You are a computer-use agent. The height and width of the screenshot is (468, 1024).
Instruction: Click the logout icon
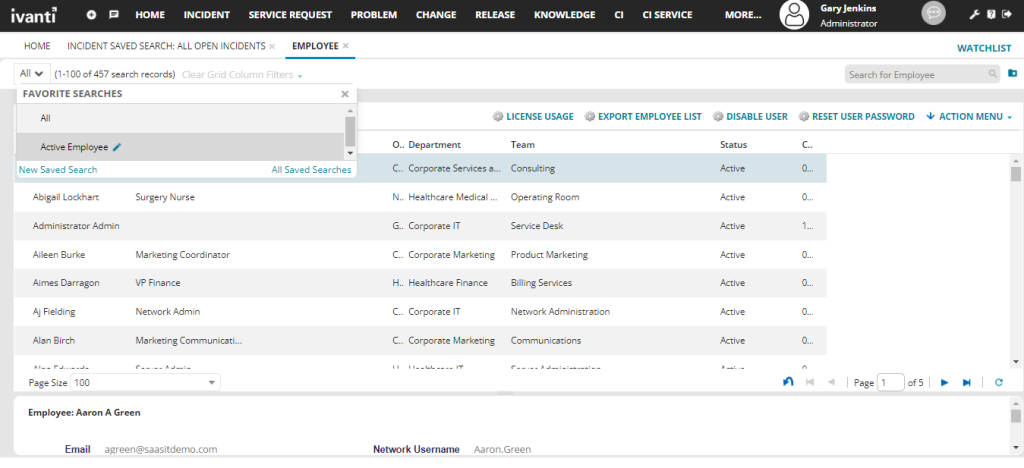(x=1006, y=14)
